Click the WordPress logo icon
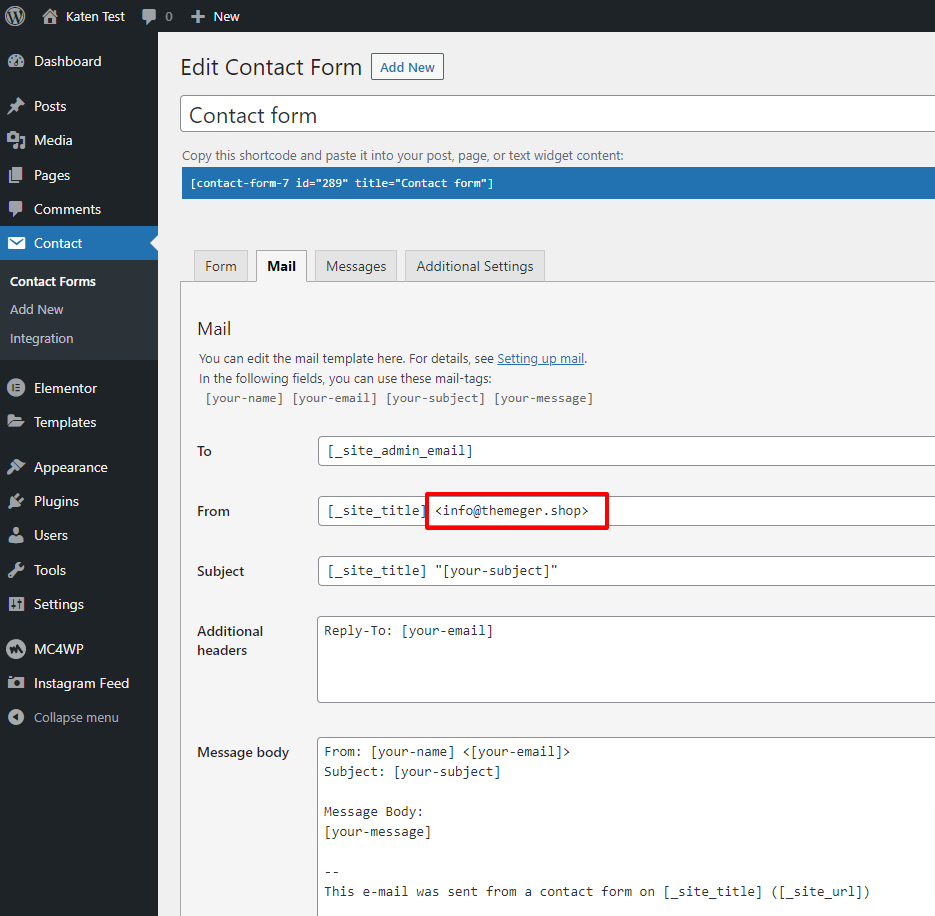 coord(15,16)
